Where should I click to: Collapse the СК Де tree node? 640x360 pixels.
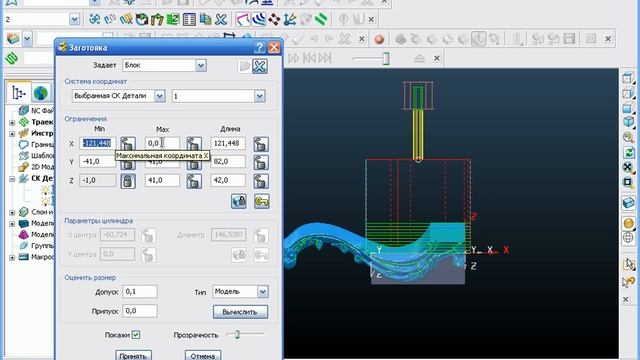(x=12, y=178)
